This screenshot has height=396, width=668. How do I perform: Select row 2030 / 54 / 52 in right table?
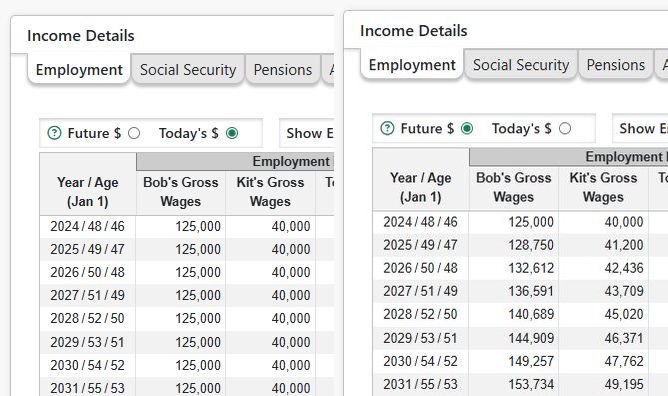point(521,361)
